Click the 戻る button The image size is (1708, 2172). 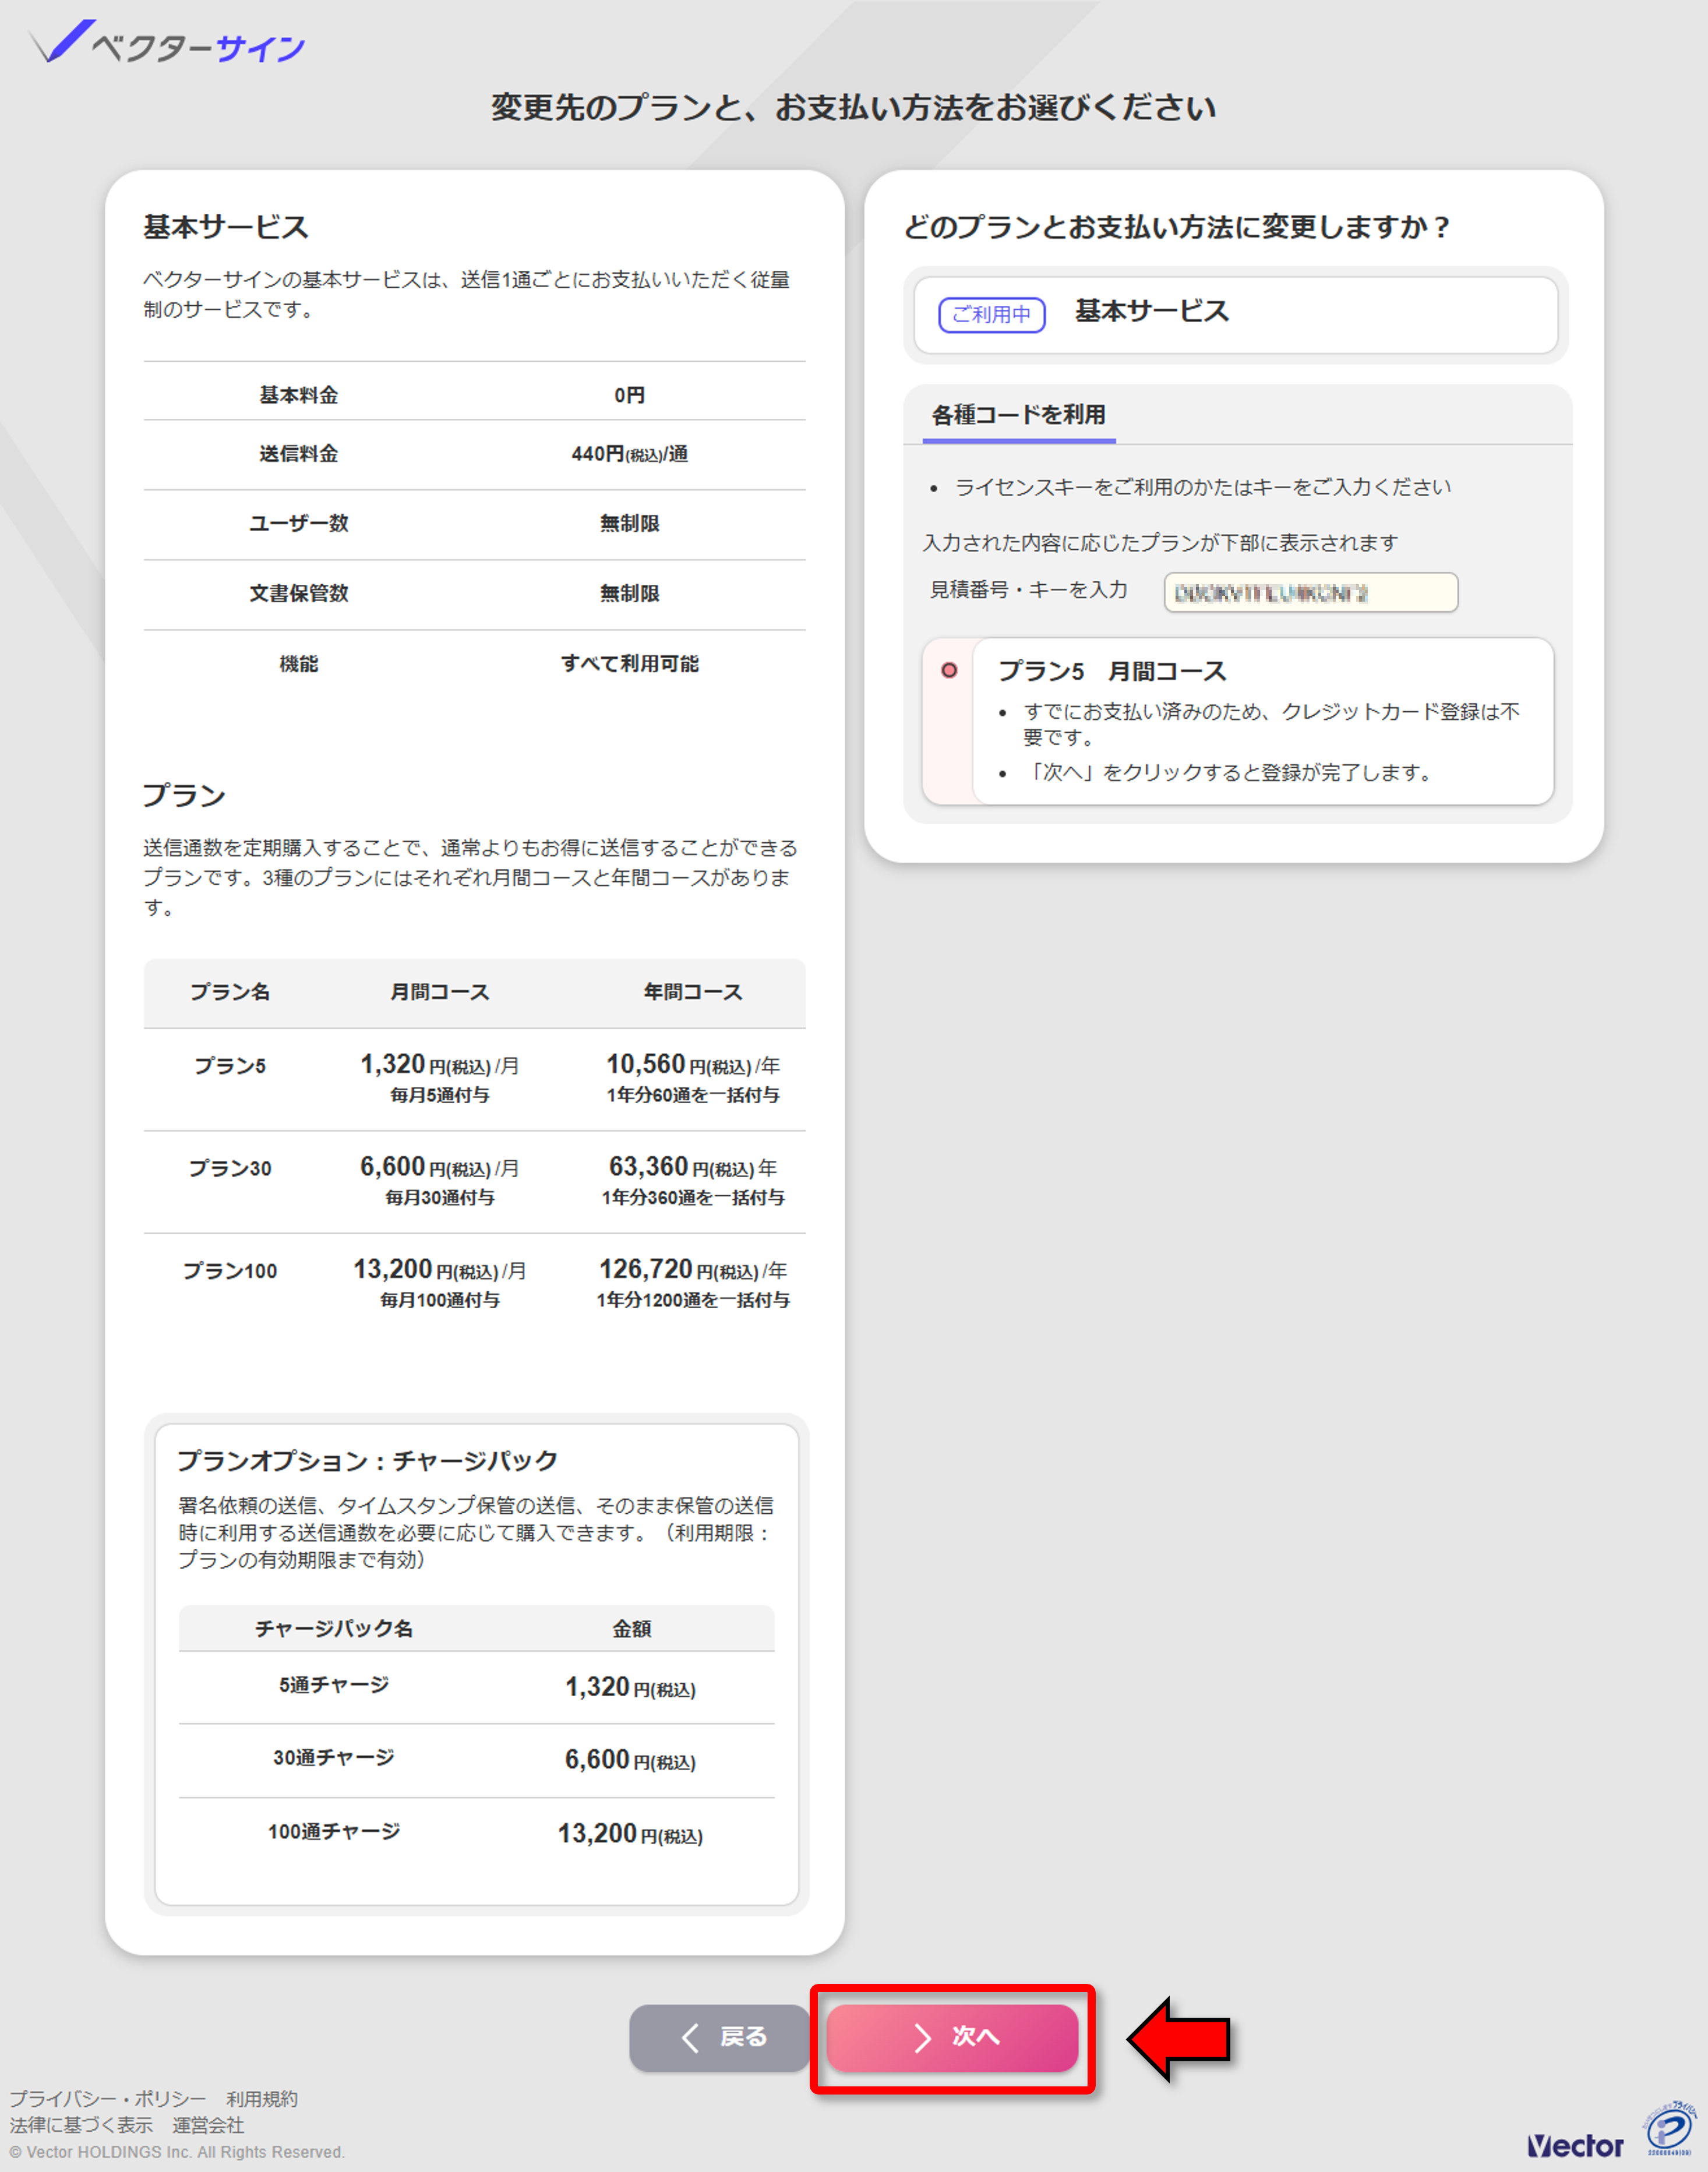tap(718, 2037)
